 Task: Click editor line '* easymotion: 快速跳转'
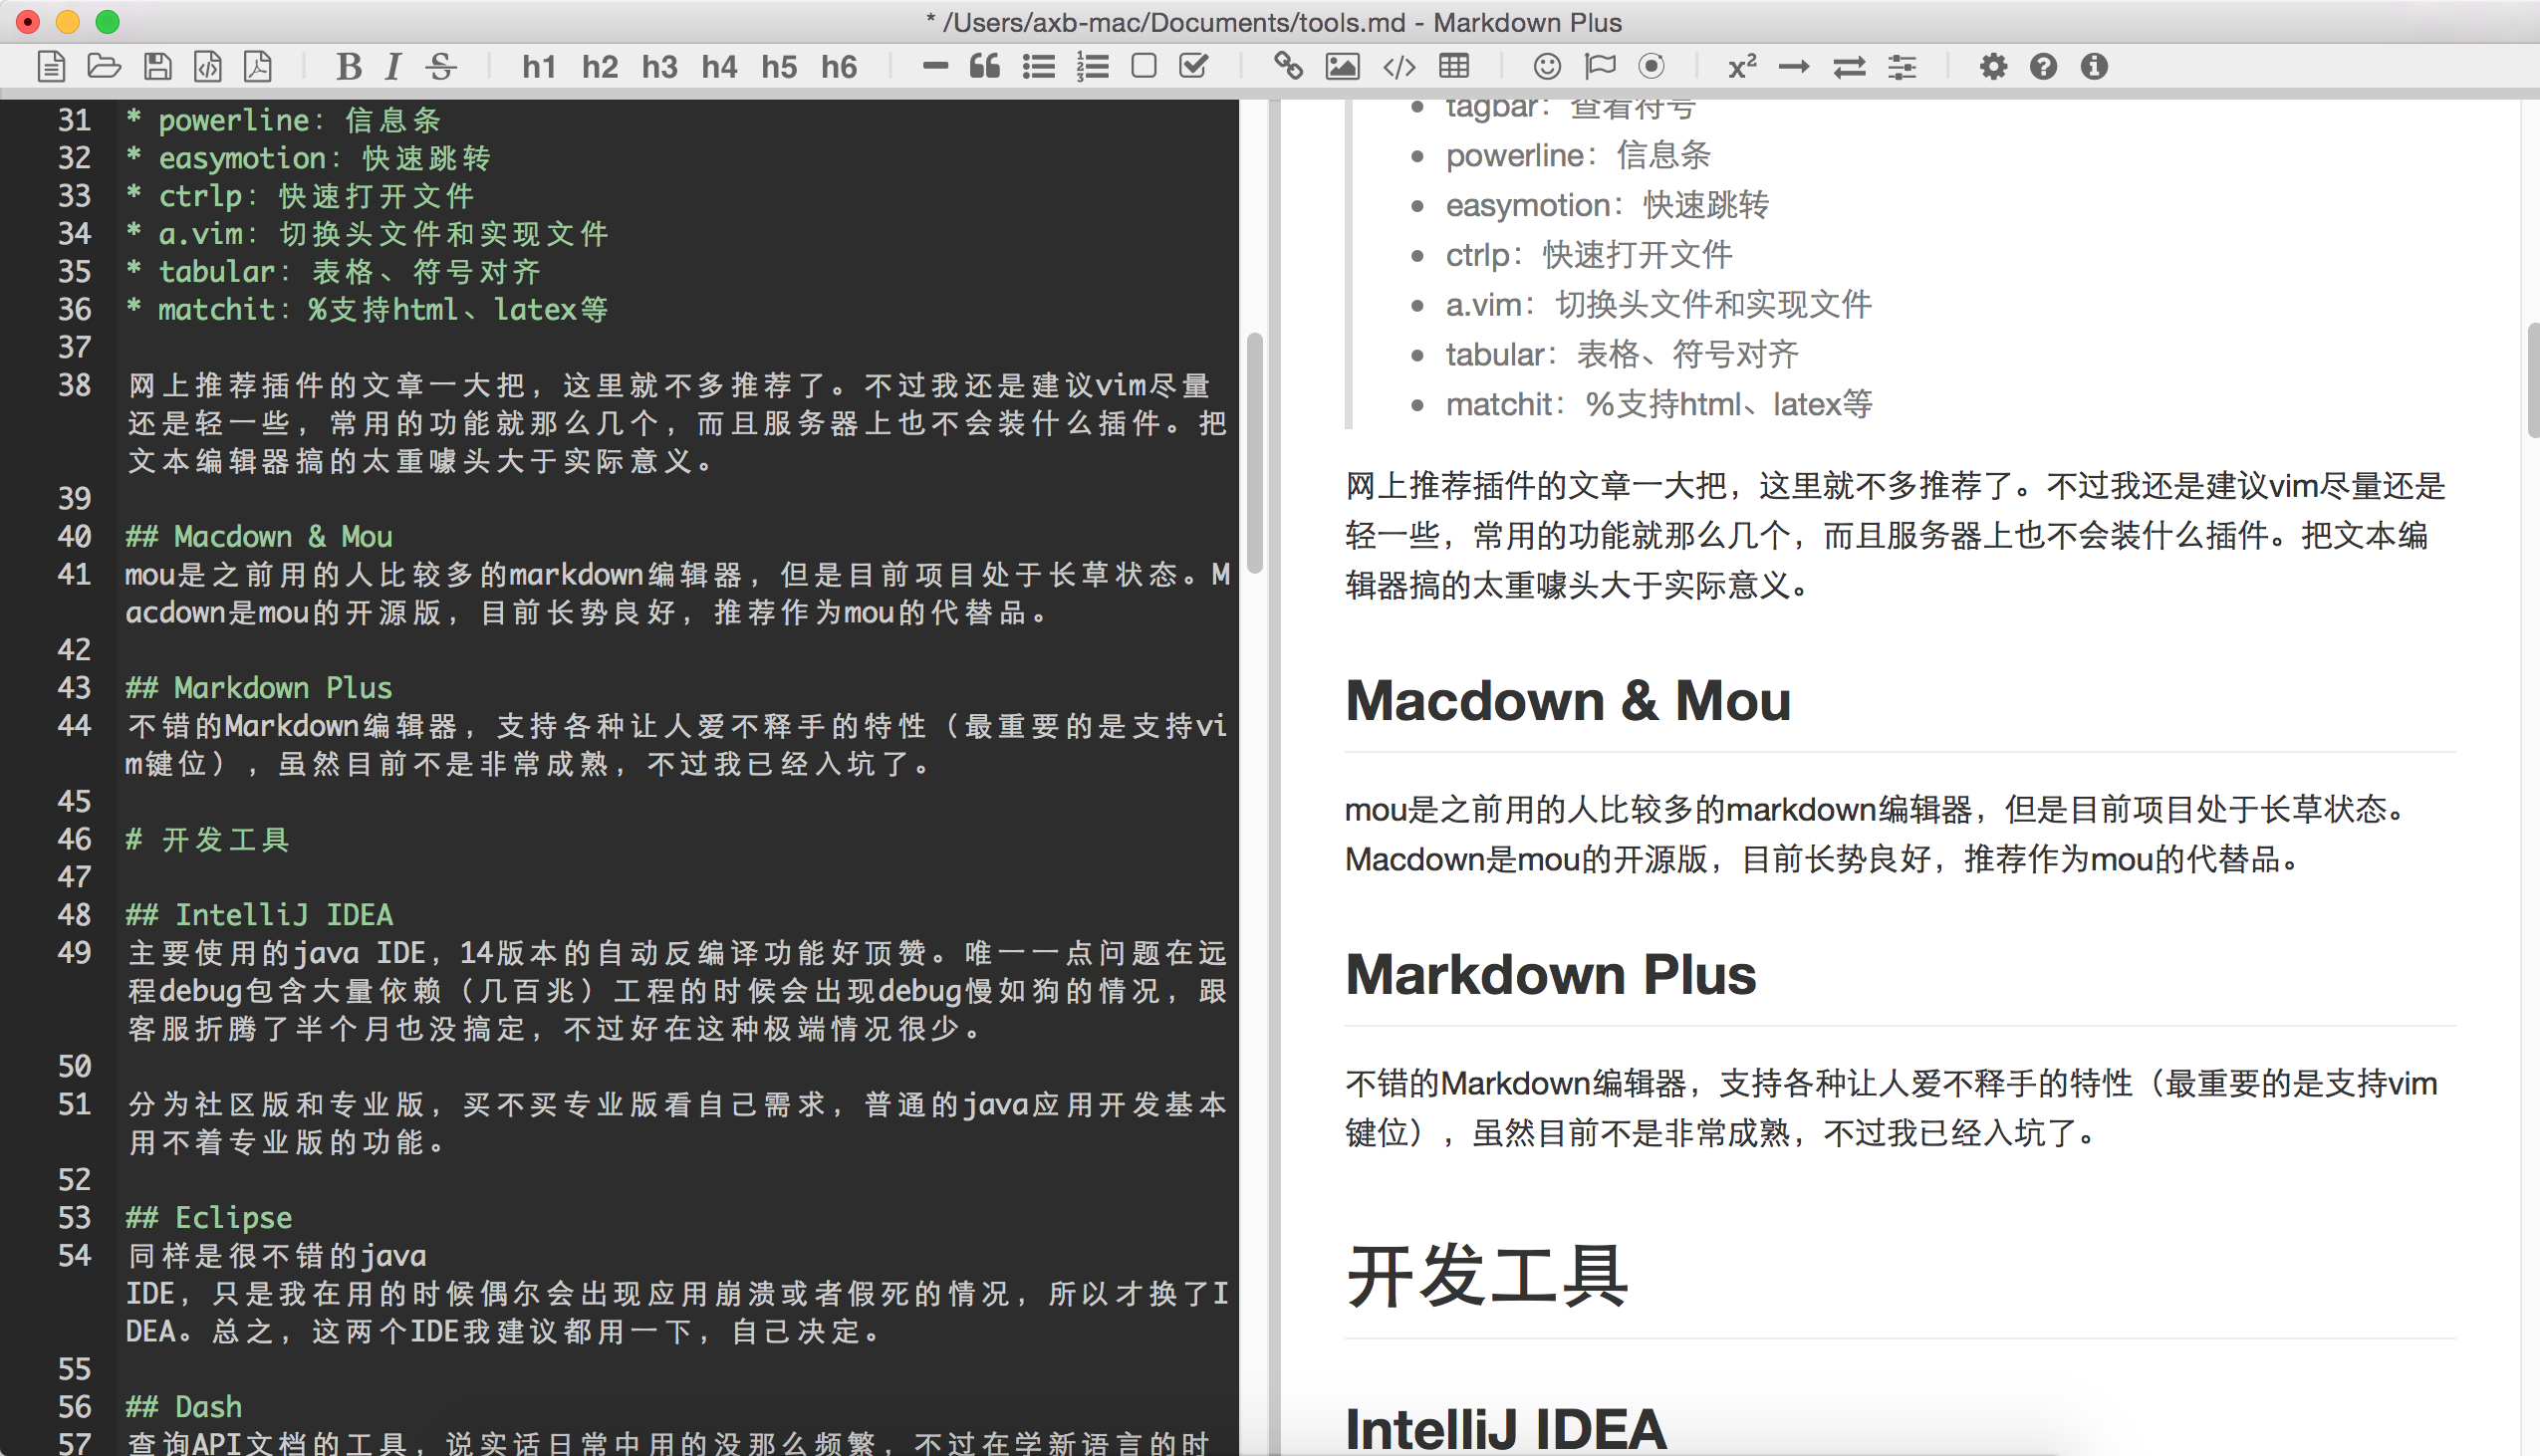(x=308, y=158)
